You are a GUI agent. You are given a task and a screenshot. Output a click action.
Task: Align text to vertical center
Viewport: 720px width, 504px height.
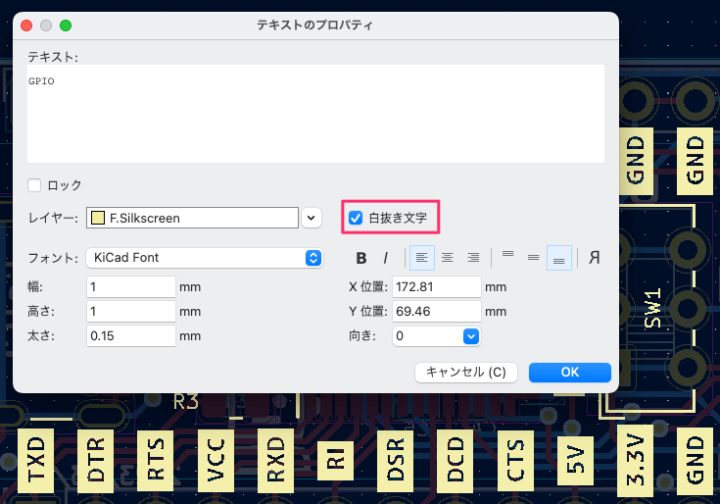[x=534, y=258]
